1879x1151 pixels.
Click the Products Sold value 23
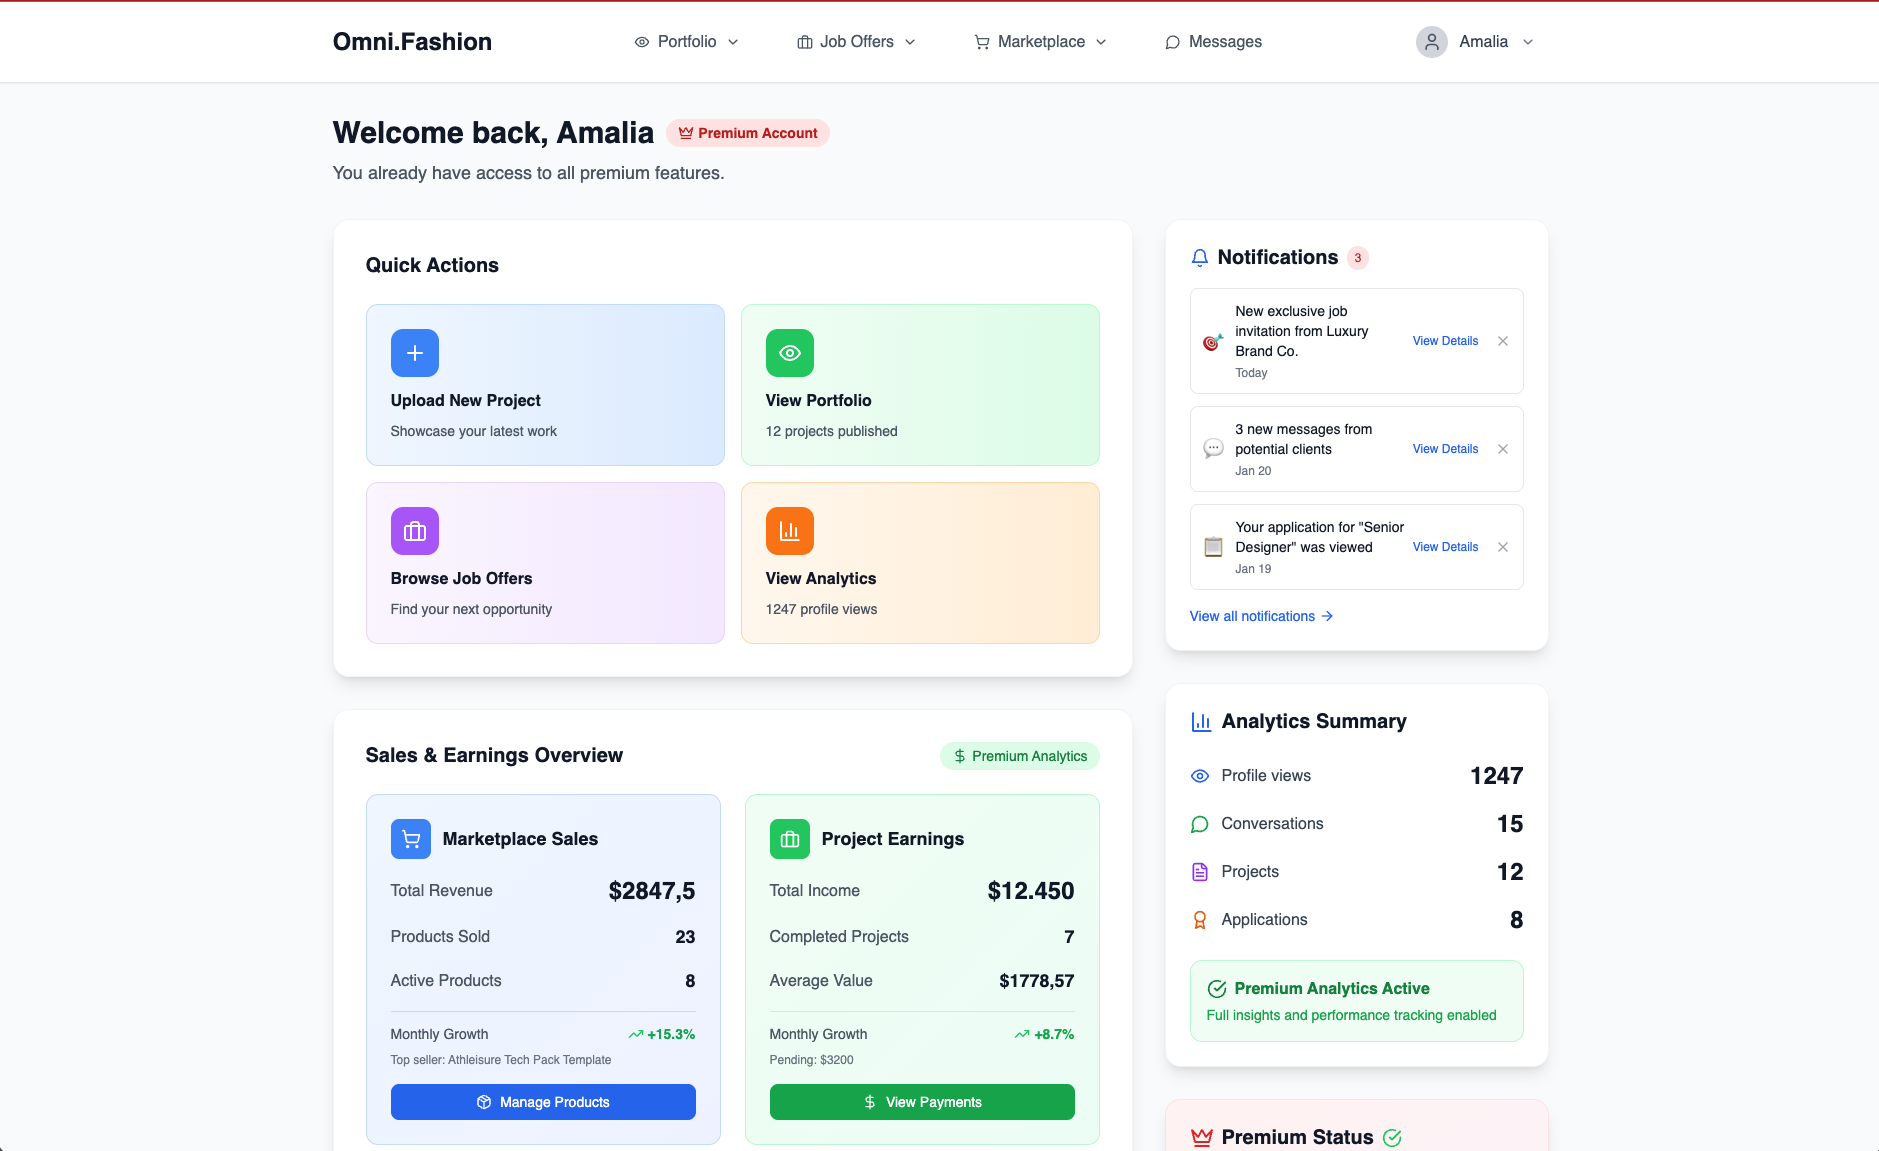tap(685, 937)
